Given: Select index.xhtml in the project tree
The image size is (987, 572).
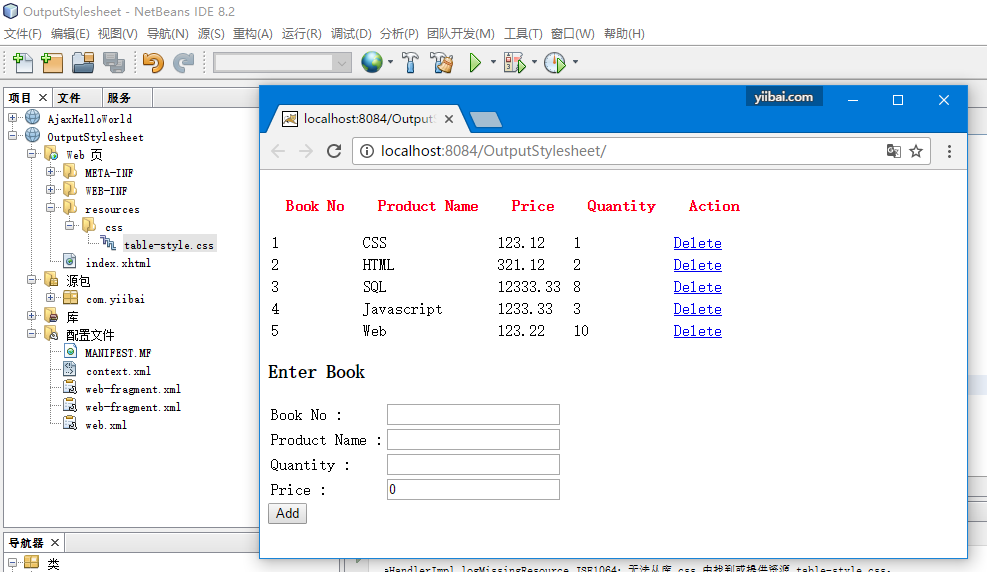Looking at the screenshot, I should point(117,263).
